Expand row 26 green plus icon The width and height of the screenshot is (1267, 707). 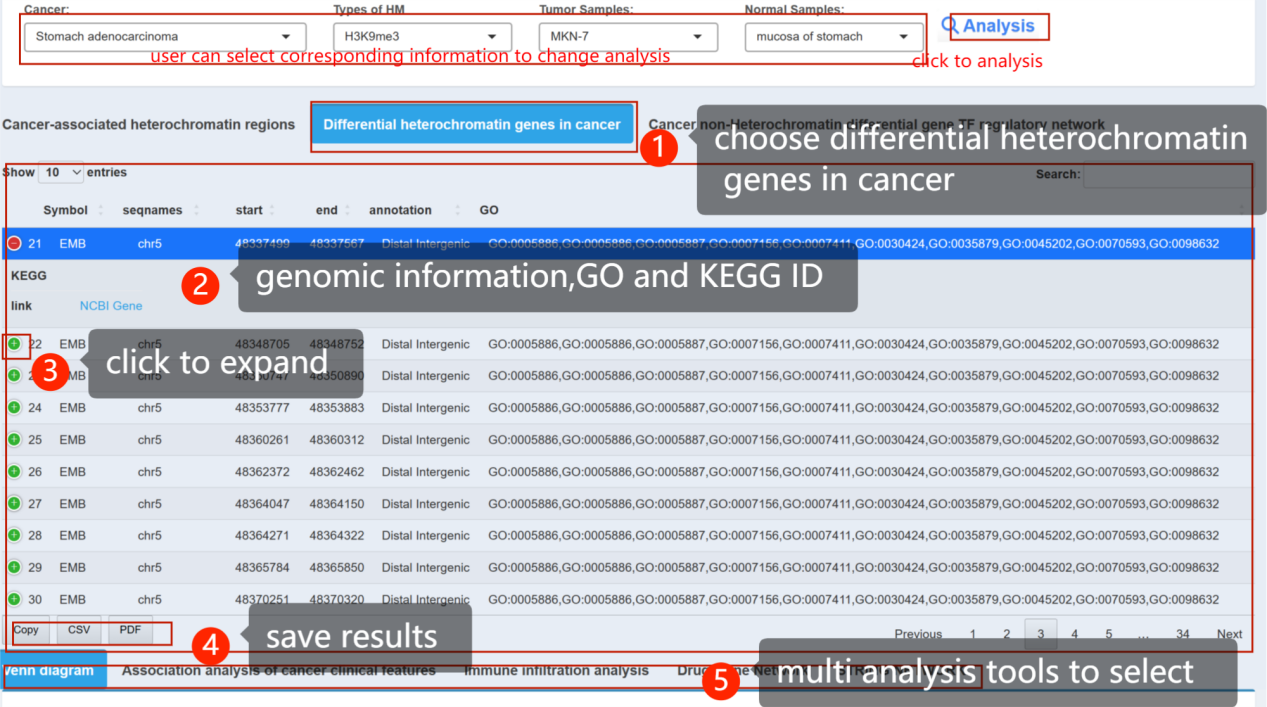coord(14,472)
